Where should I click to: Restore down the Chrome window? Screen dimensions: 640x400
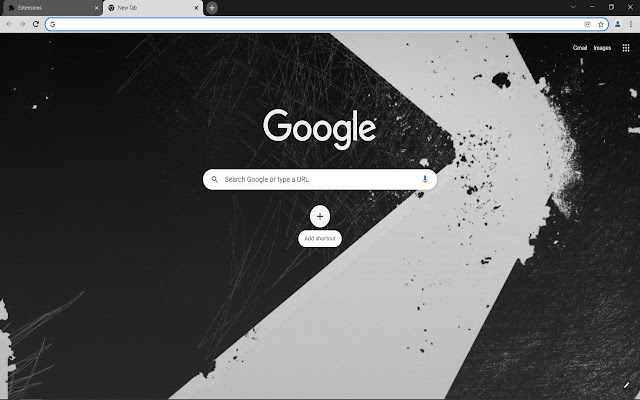point(611,7)
